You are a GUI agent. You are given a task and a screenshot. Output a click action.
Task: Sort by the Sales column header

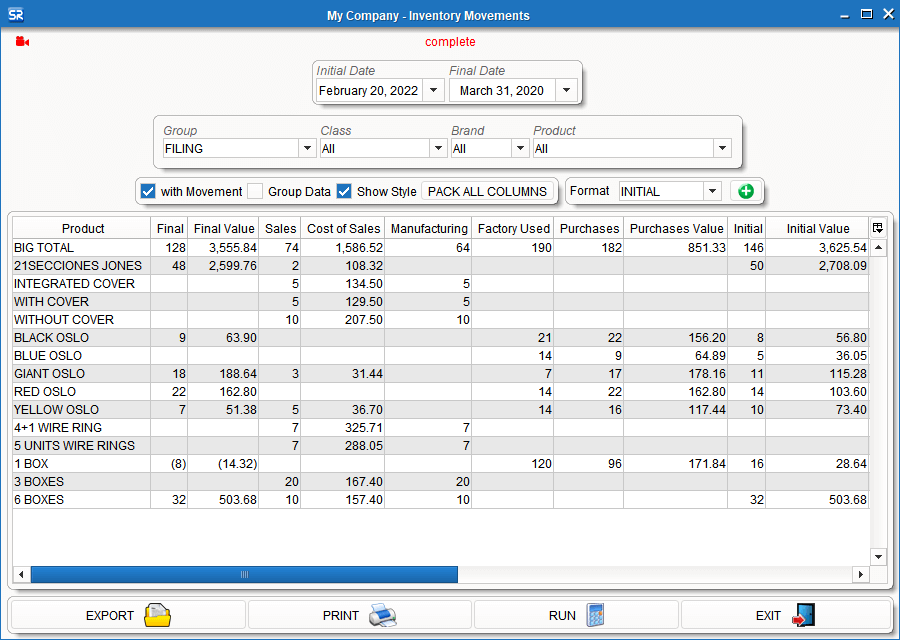point(280,228)
